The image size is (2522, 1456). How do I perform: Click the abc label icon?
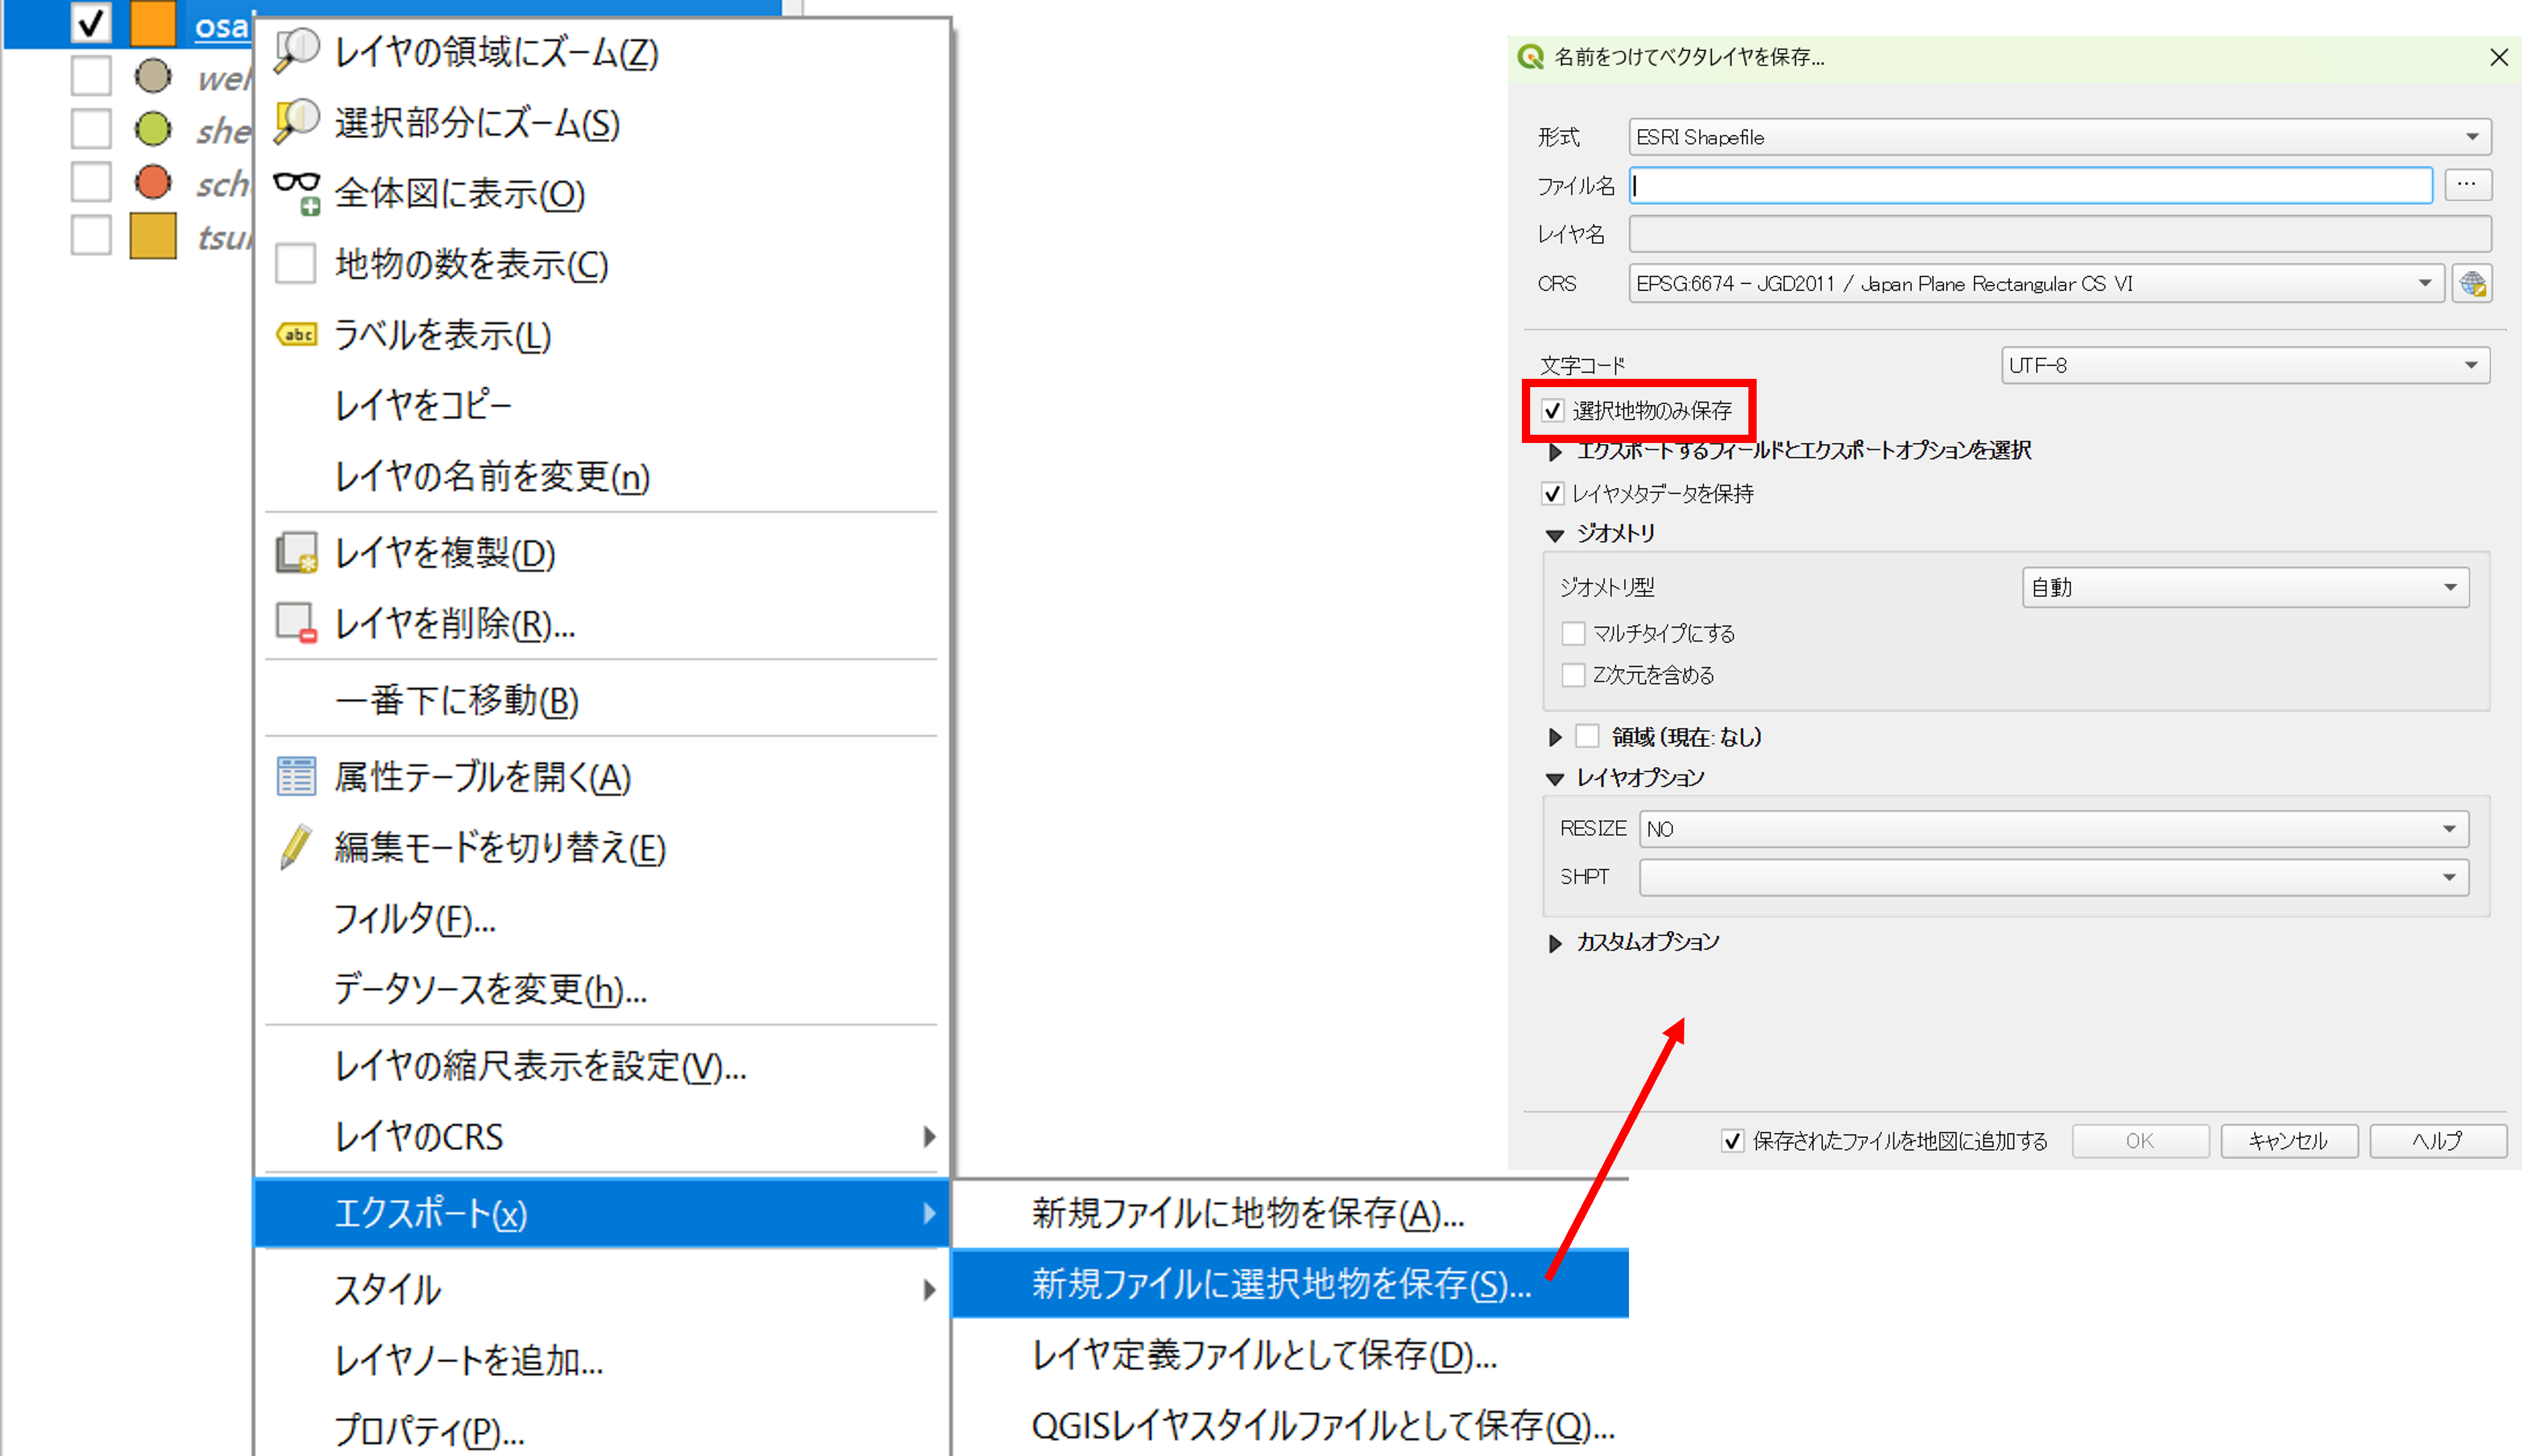point(297,334)
